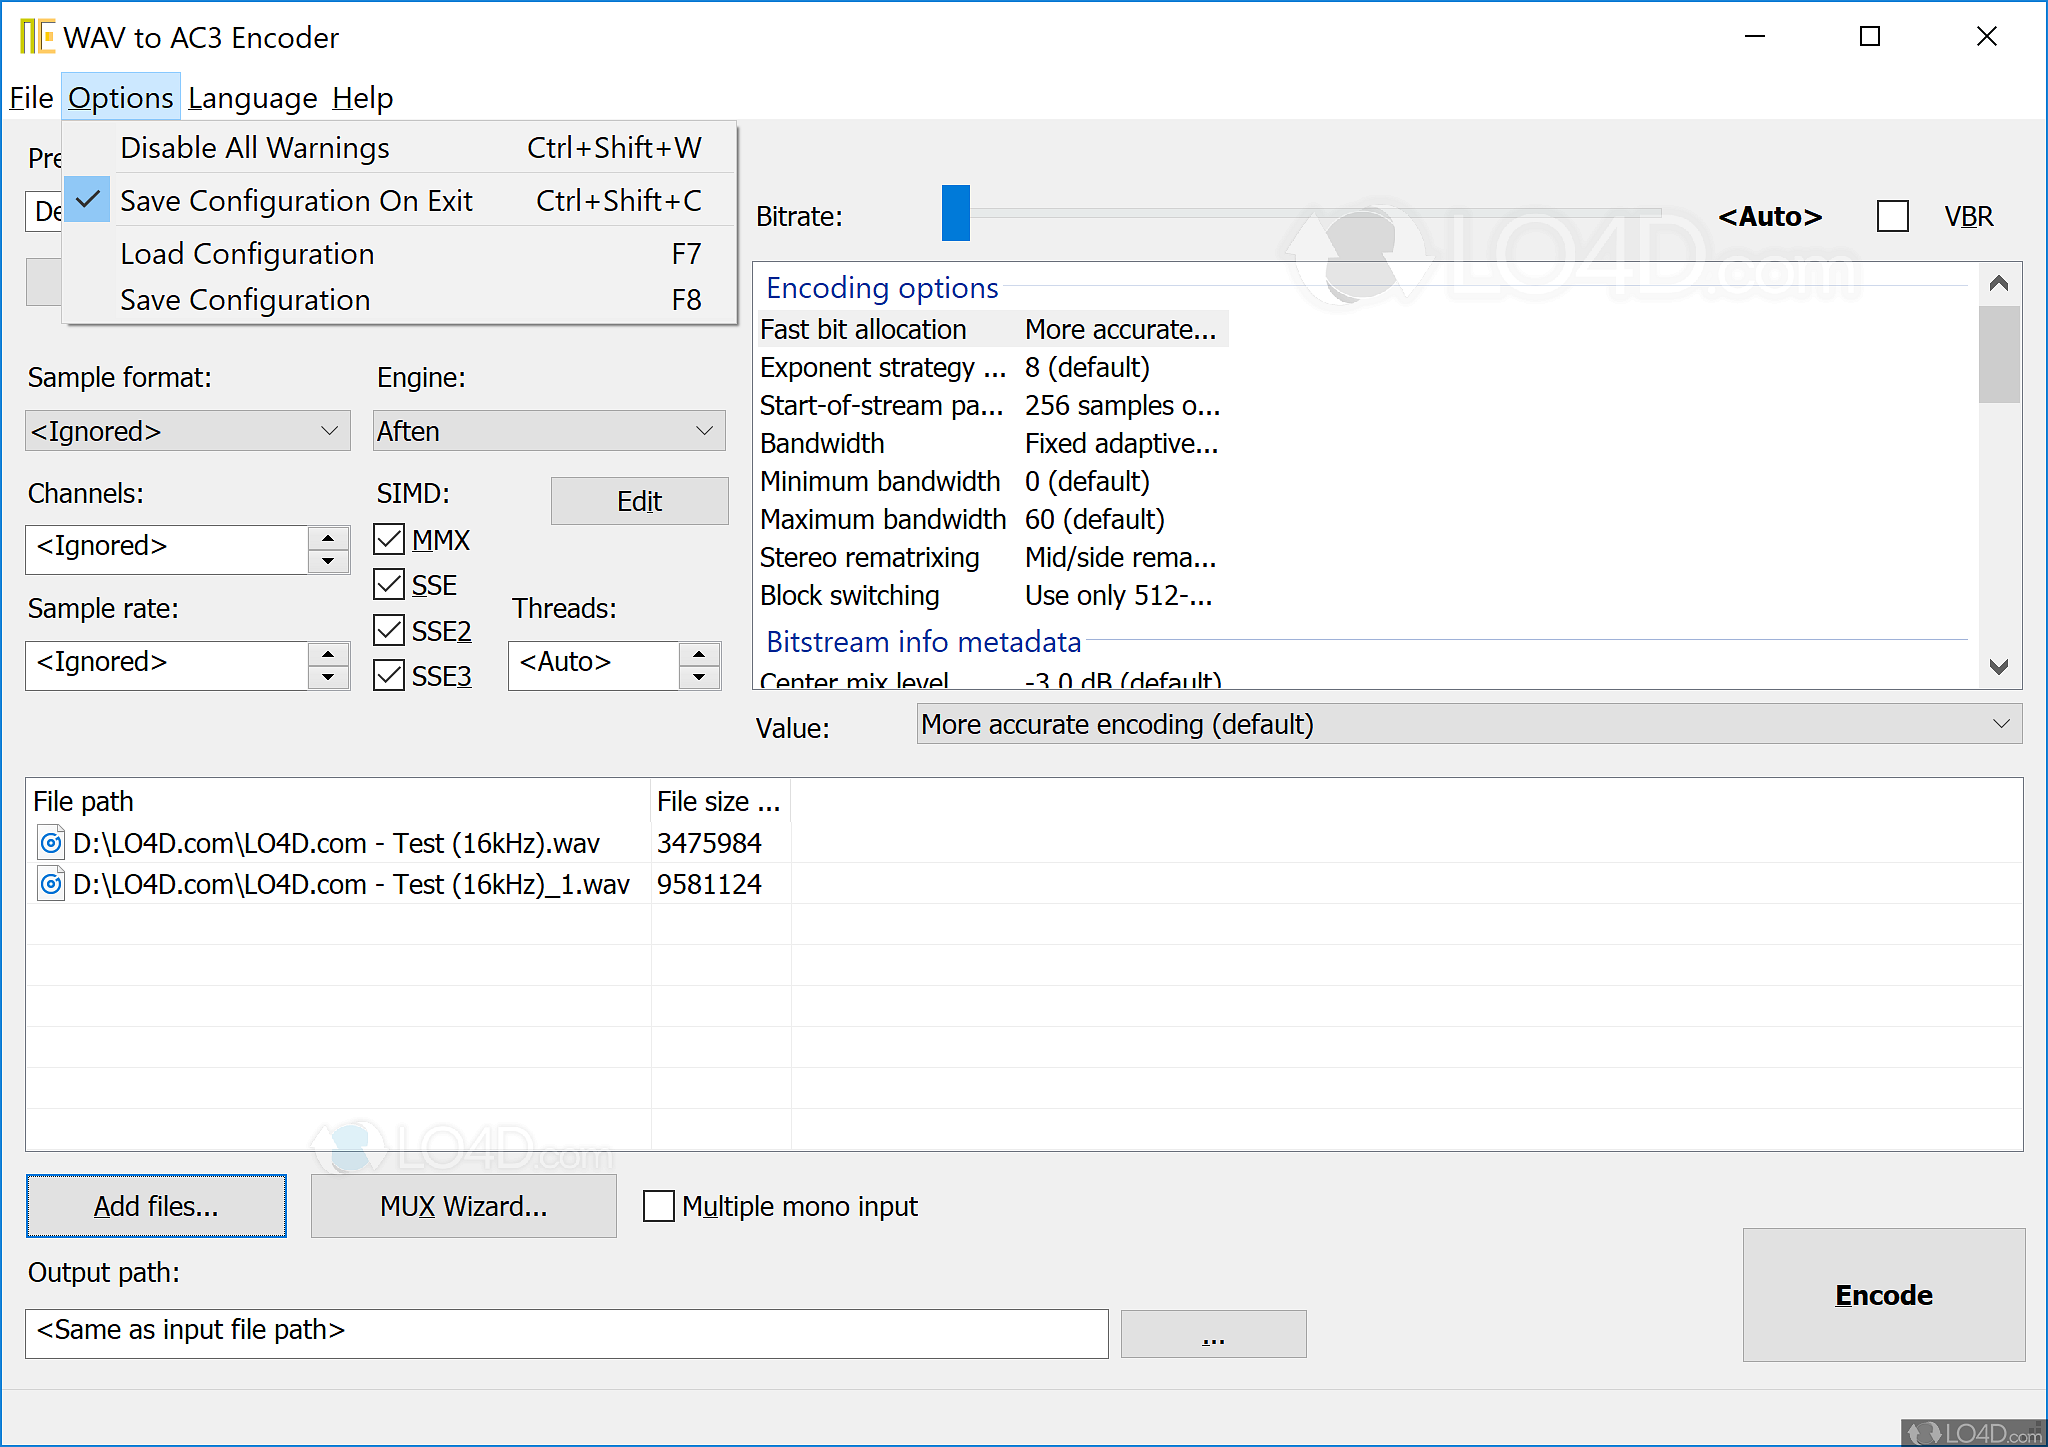The height and width of the screenshot is (1447, 2048).
Task: Open the MUX Wizard
Action: [463, 1206]
